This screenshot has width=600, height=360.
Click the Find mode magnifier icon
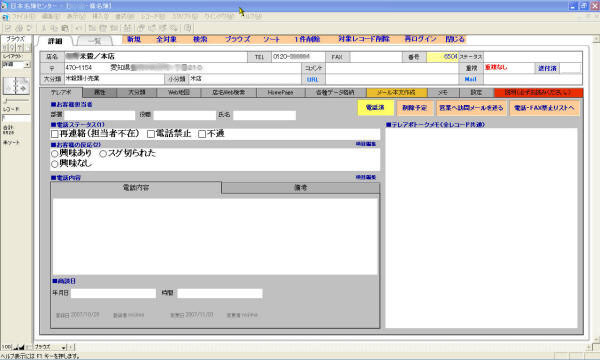[12, 47]
